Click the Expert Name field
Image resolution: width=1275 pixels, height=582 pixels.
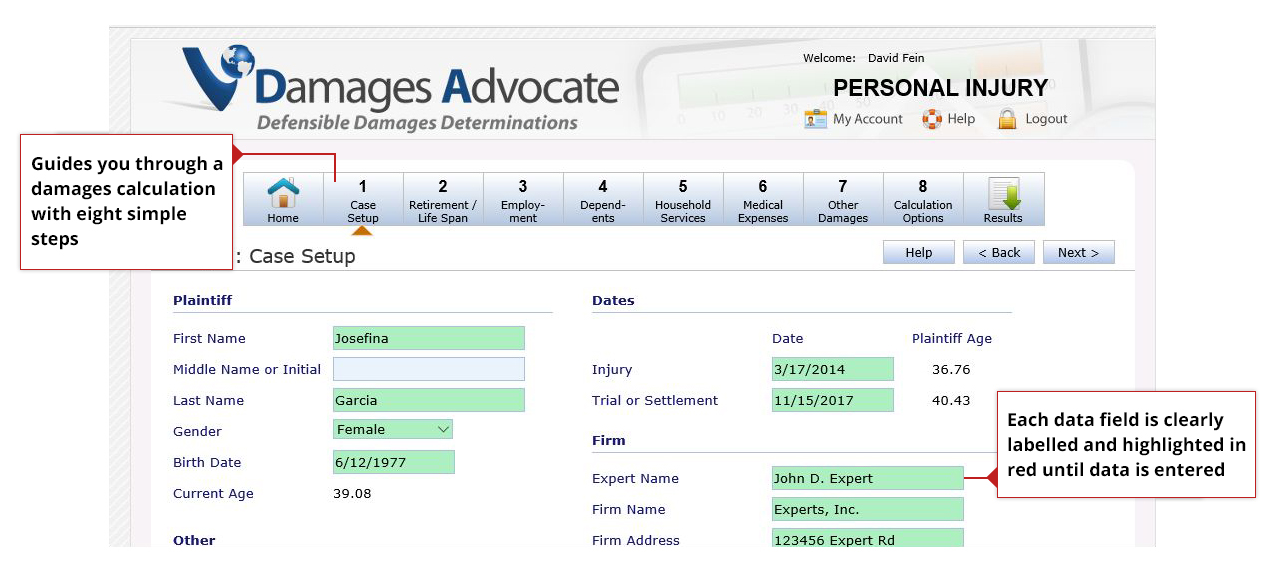pyautogui.click(x=868, y=478)
